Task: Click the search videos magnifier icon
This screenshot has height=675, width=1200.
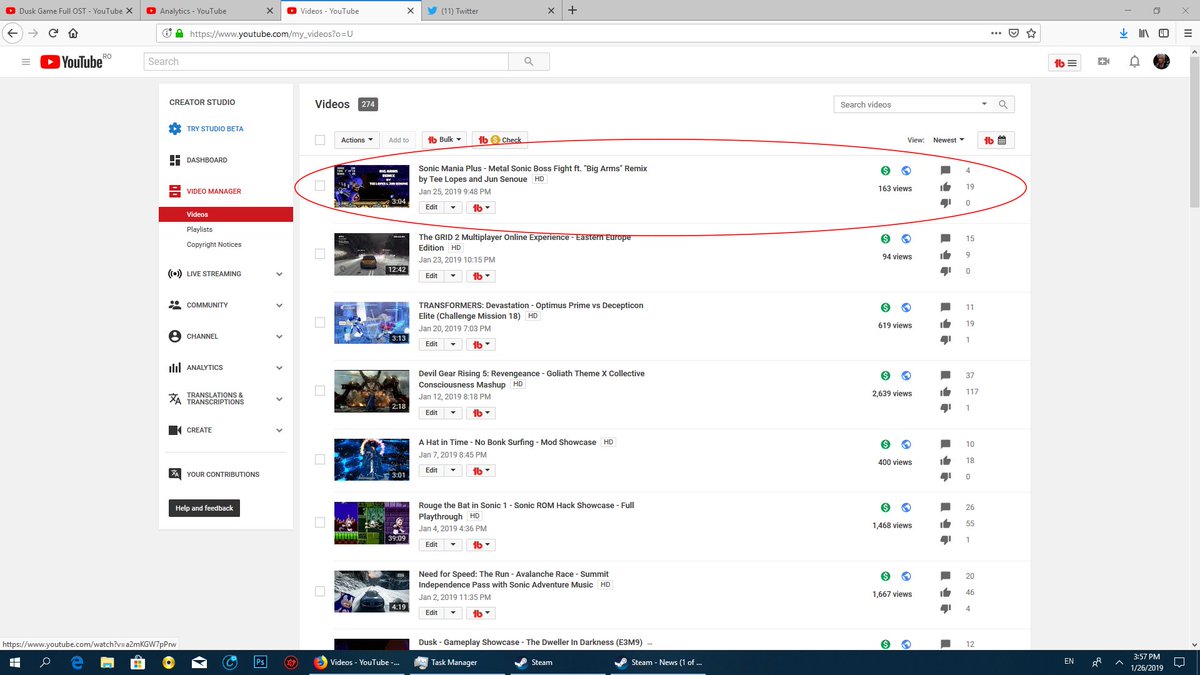Action: click(x=1004, y=104)
